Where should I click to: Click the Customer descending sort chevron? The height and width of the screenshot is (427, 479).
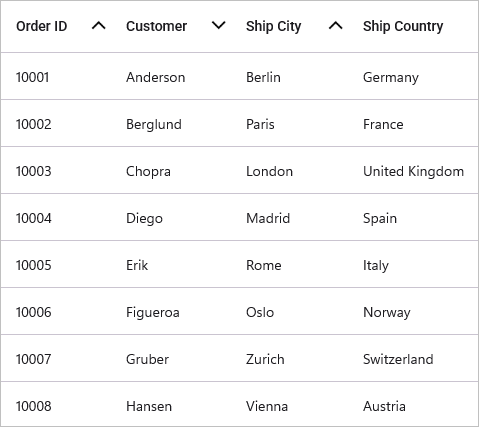click(219, 25)
